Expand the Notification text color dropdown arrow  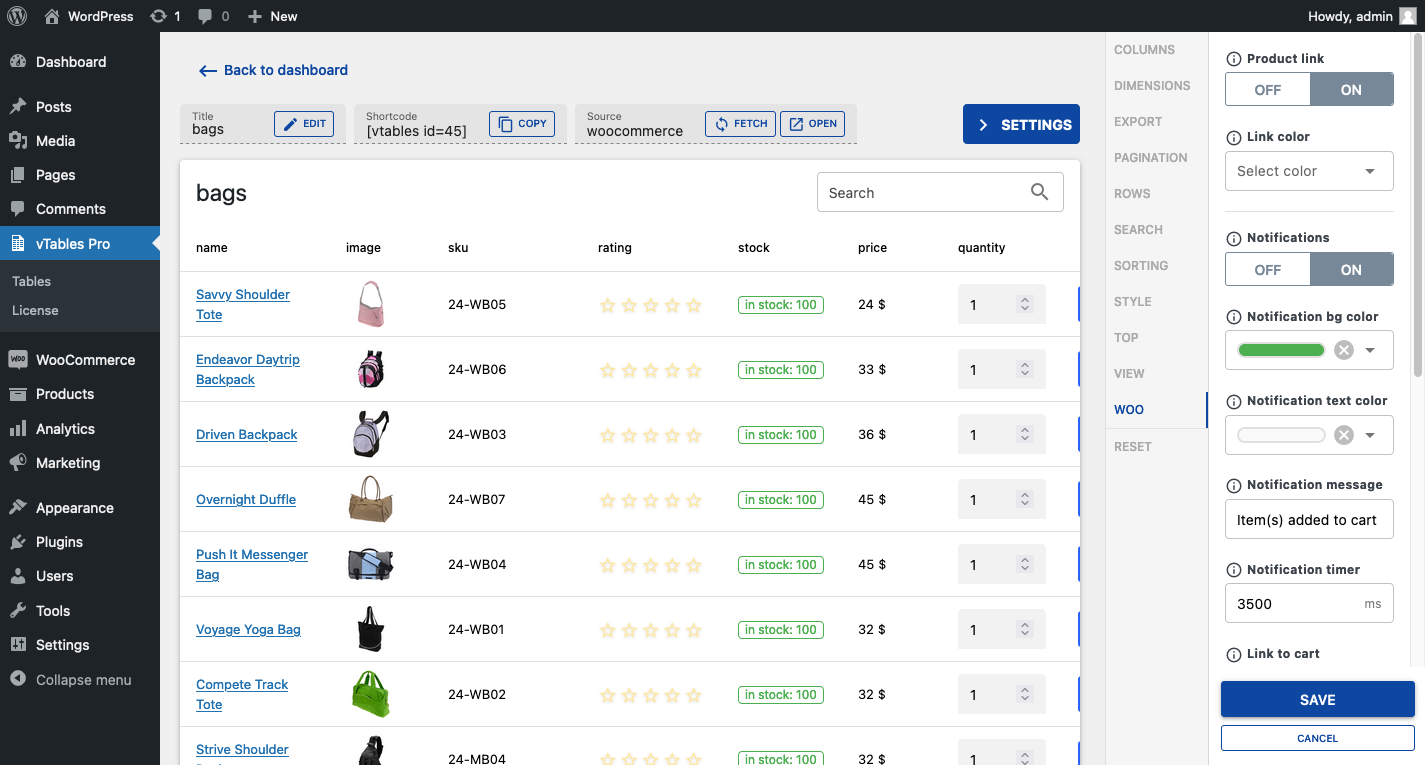coord(1371,435)
